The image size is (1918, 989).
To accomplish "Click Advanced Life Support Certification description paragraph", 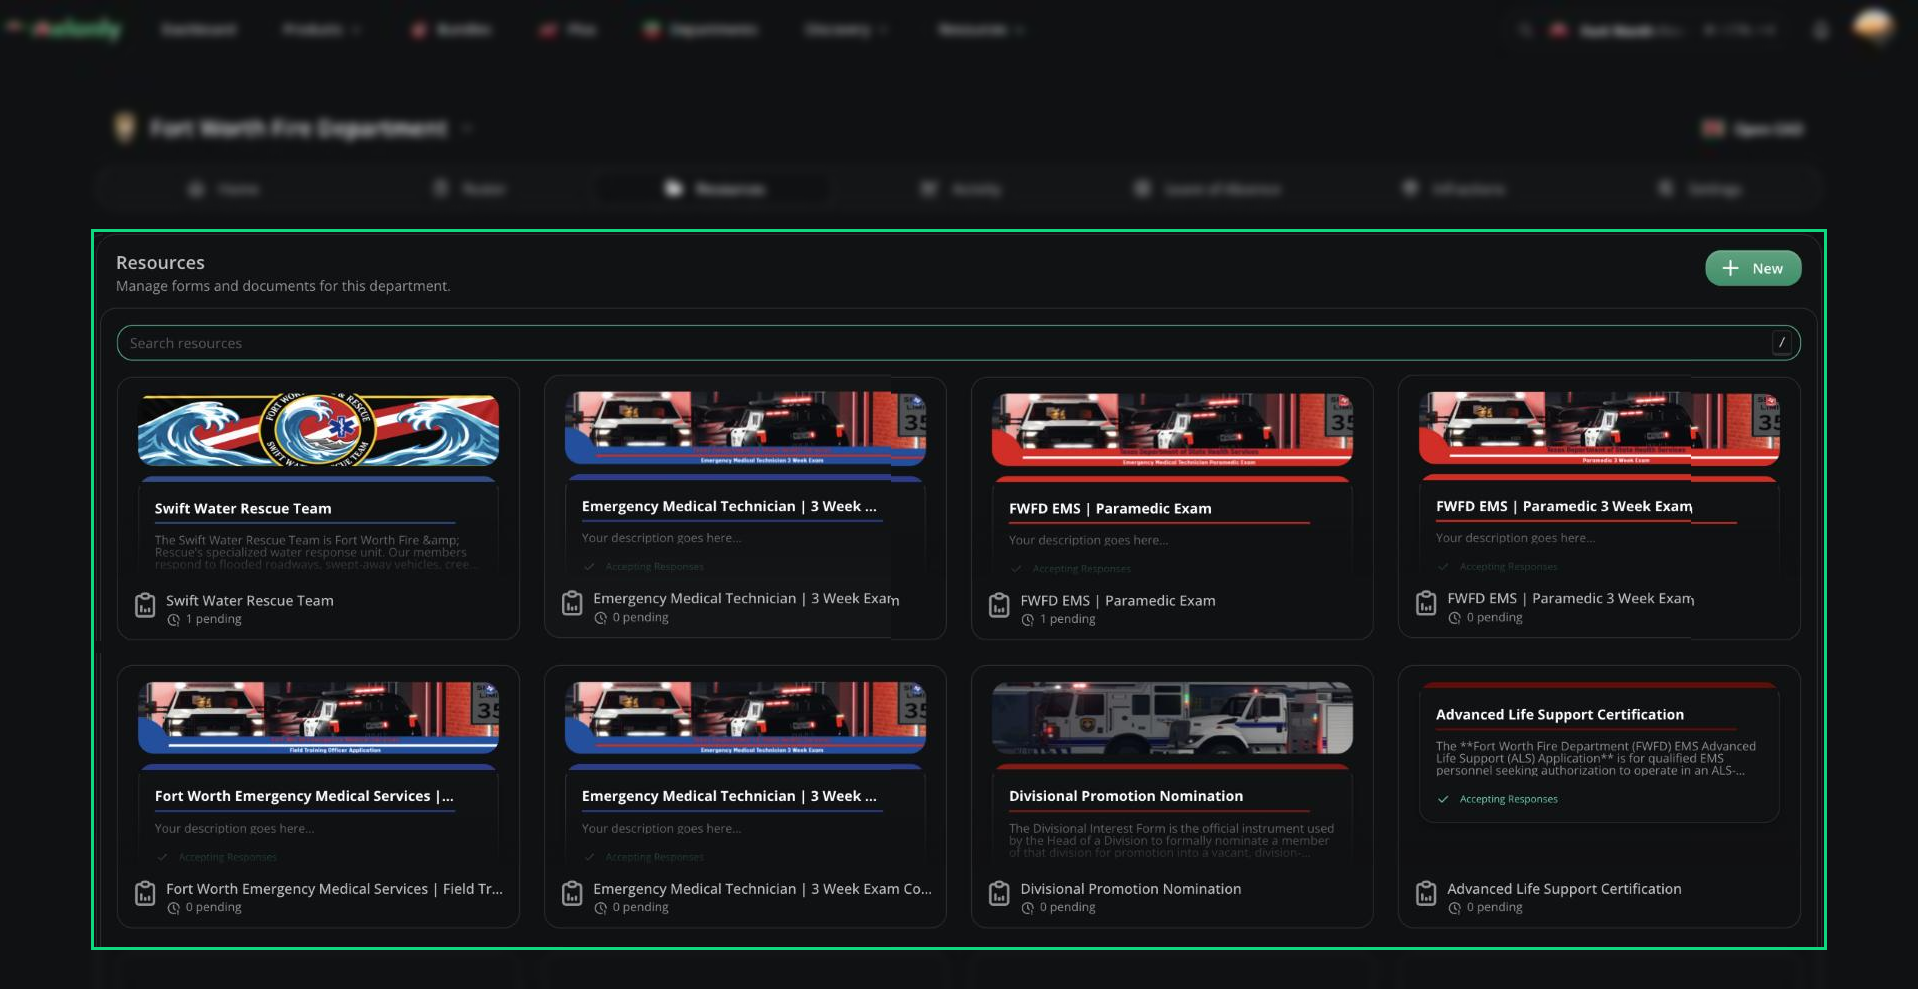I will (x=1596, y=758).
